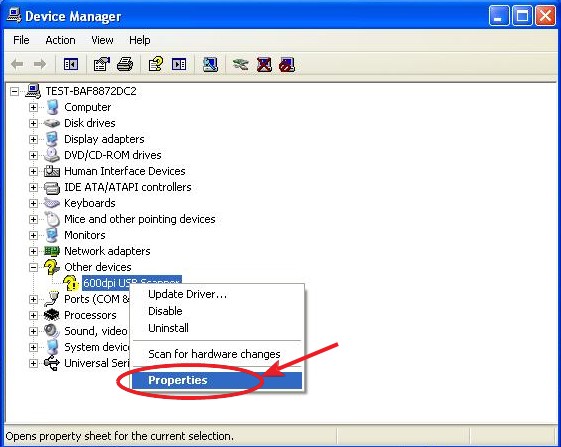Screen dimensions: 561x447
Task: Click the Back arrow in toolbar
Action: (x=17, y=65)
